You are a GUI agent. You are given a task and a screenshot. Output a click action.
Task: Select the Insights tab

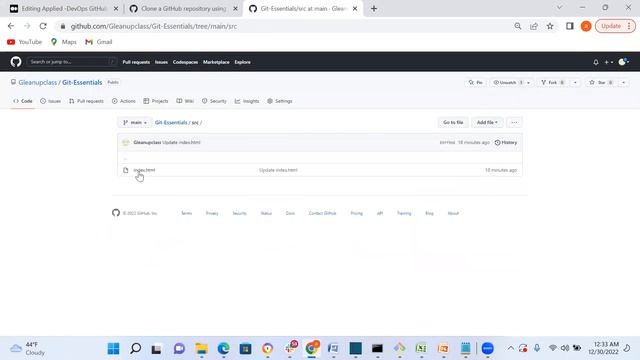point(247,101)
